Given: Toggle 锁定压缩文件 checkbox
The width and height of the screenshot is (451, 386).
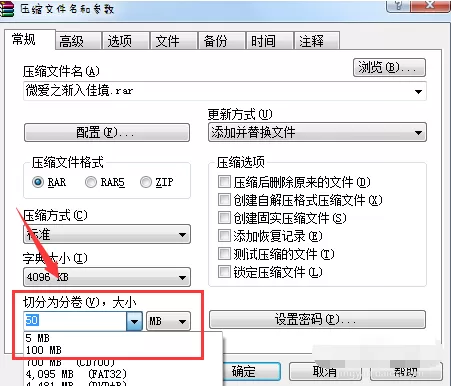Looking at the screenshot, I should tap(224, 272).
